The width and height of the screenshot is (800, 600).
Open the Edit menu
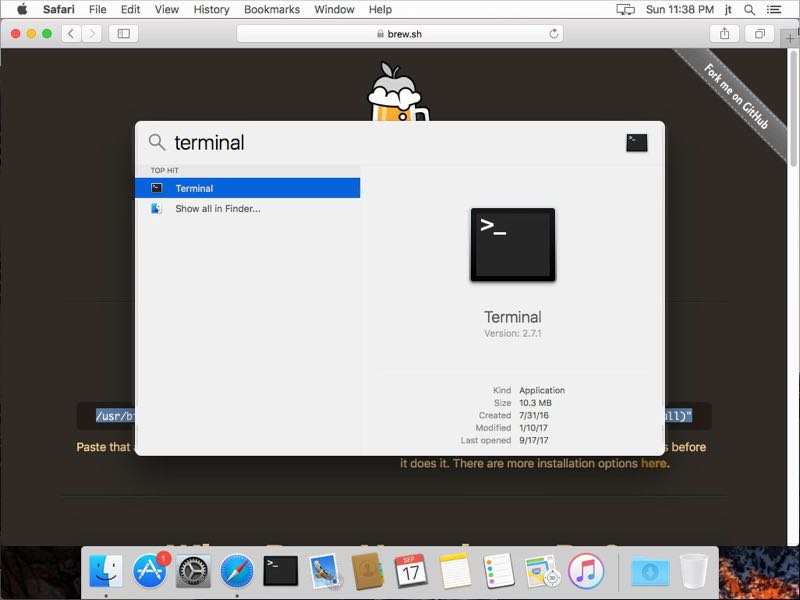[x=130, y=9]
